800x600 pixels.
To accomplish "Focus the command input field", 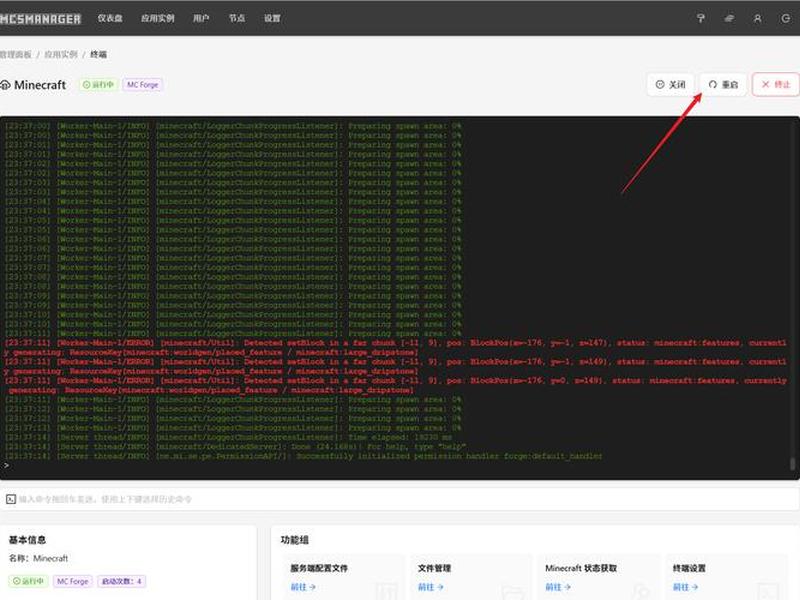I will click(x=399, y=499).
